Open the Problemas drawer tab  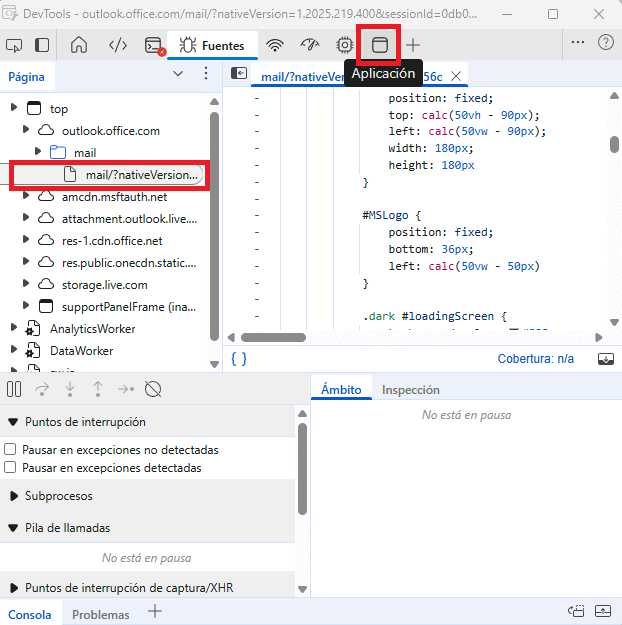coord(100,614)
